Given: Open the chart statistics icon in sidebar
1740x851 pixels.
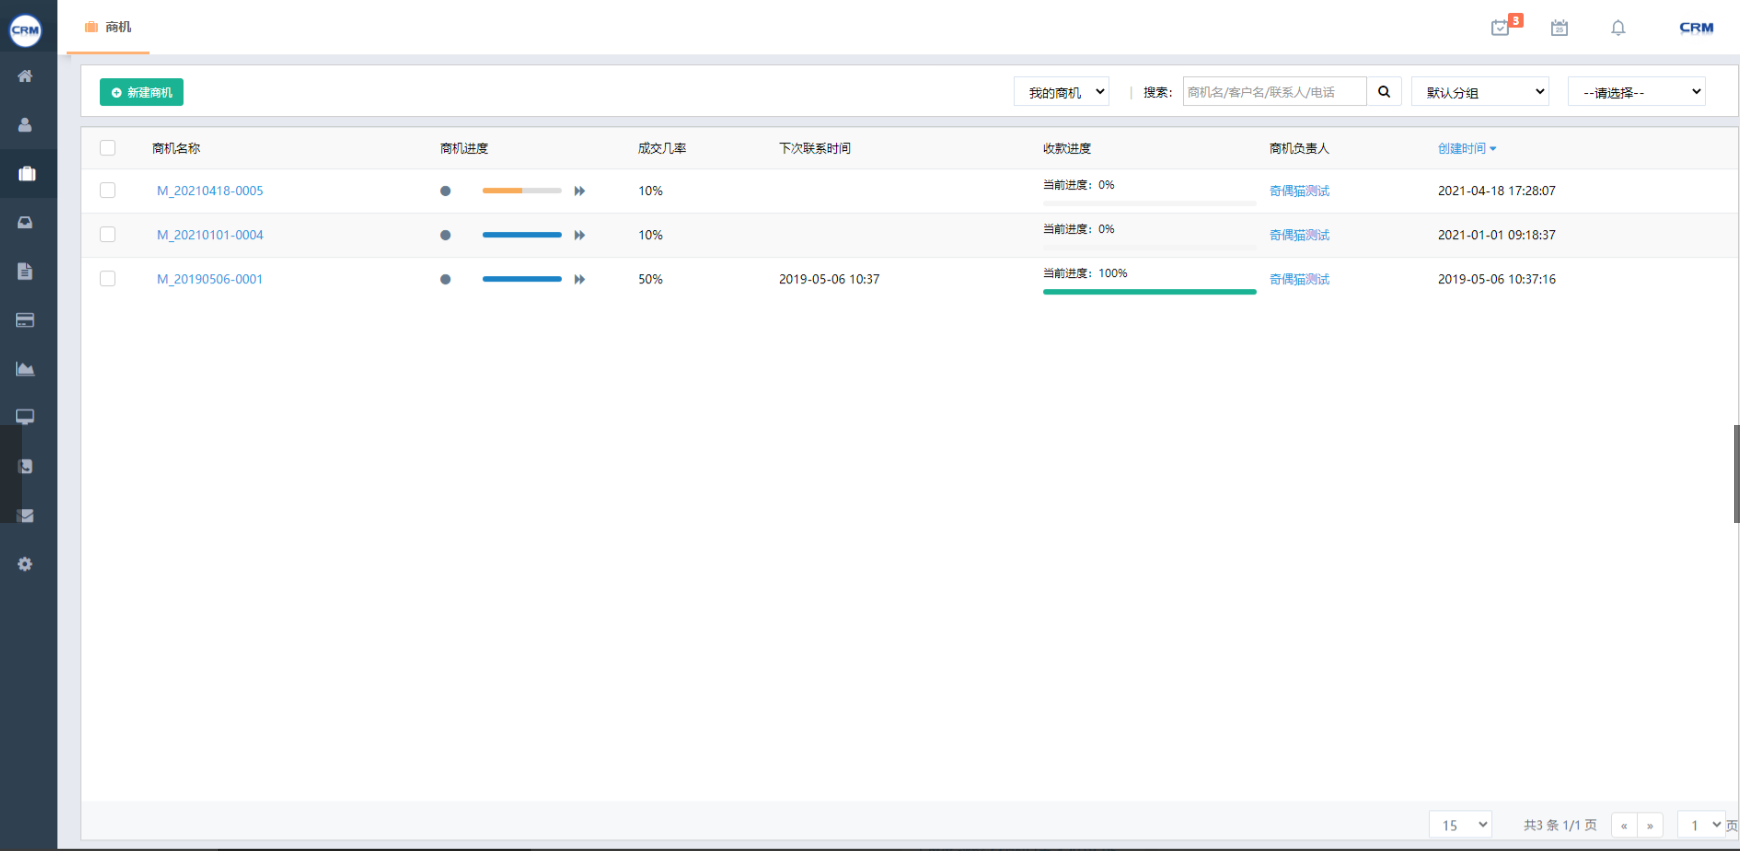Looking at the screenshot, I should [25, 369].
